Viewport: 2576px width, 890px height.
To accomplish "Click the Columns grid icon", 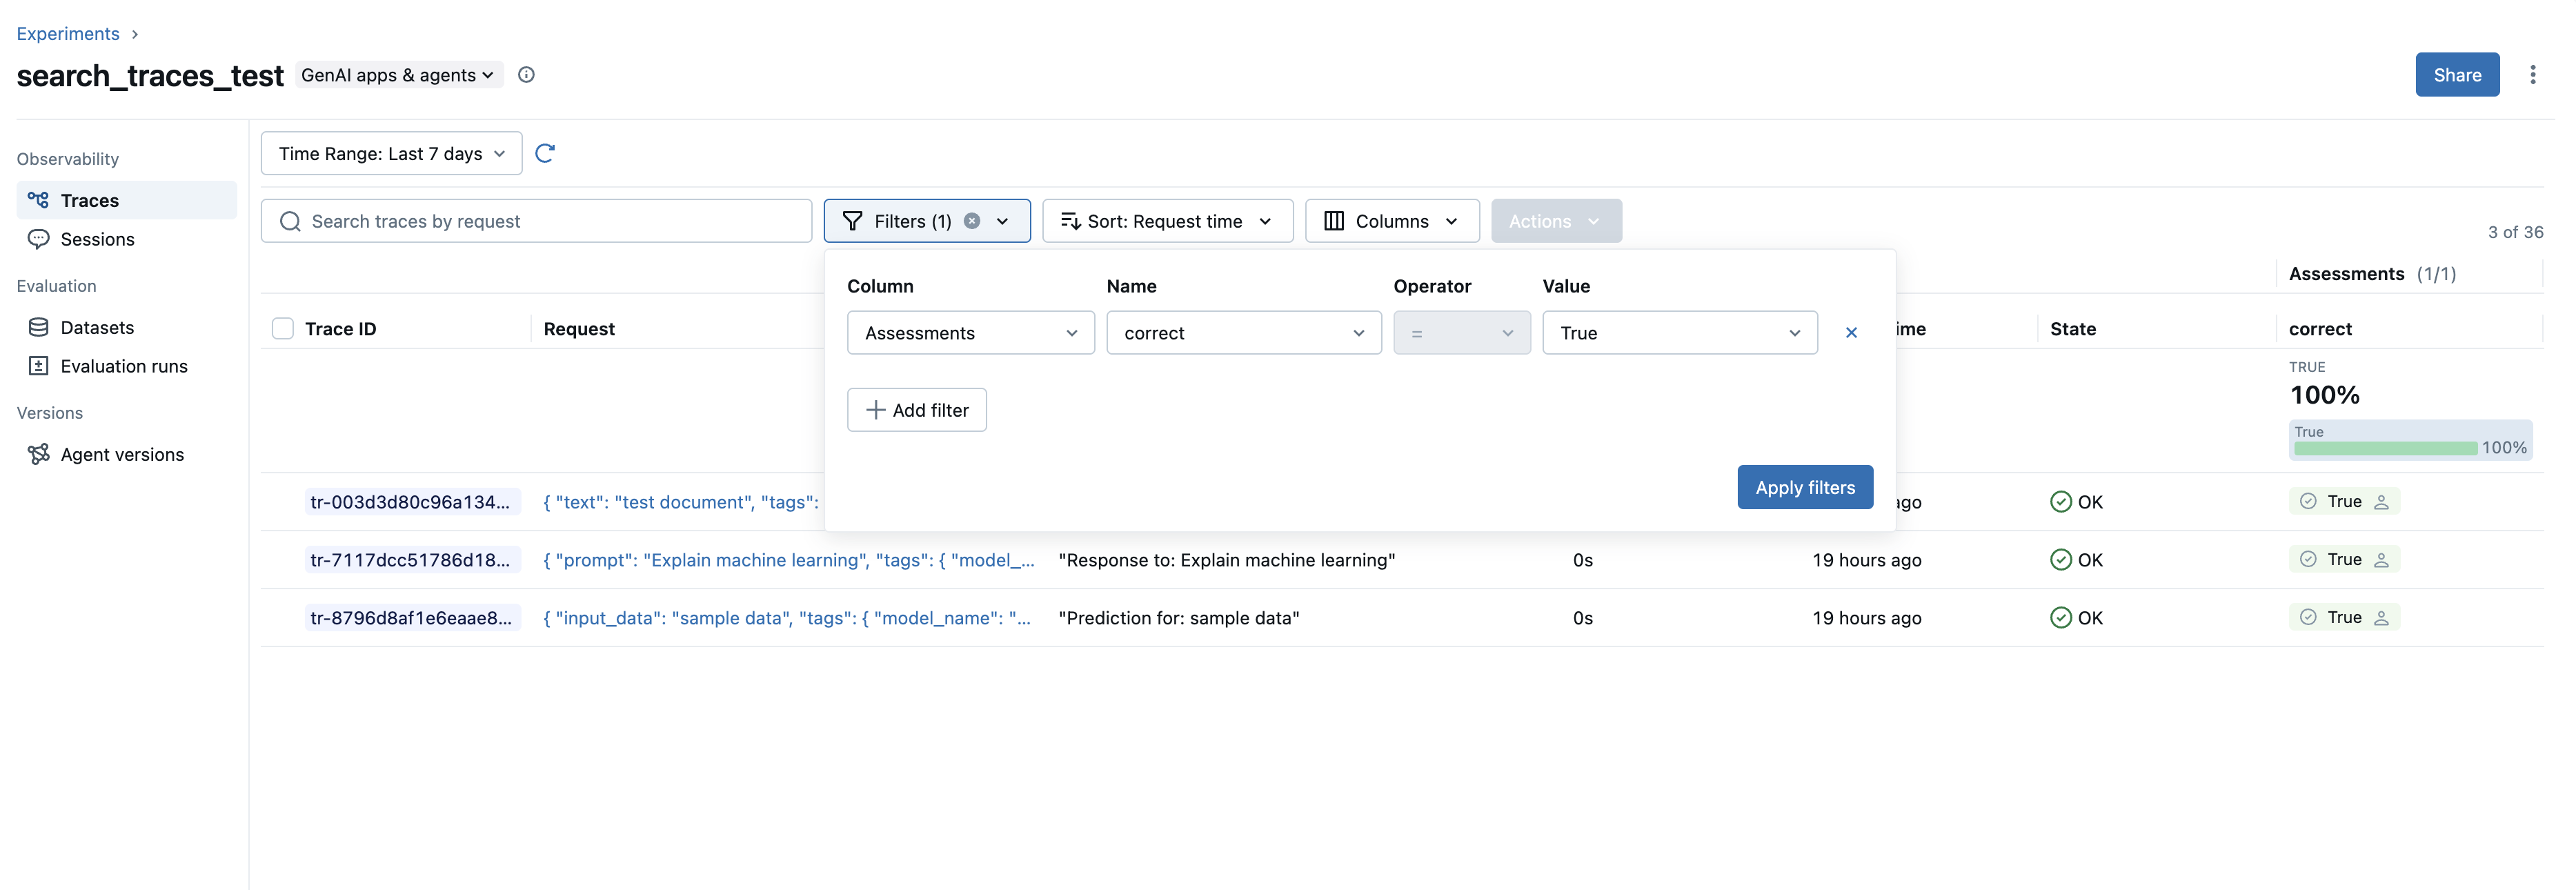I will [x=1333, y=220].
